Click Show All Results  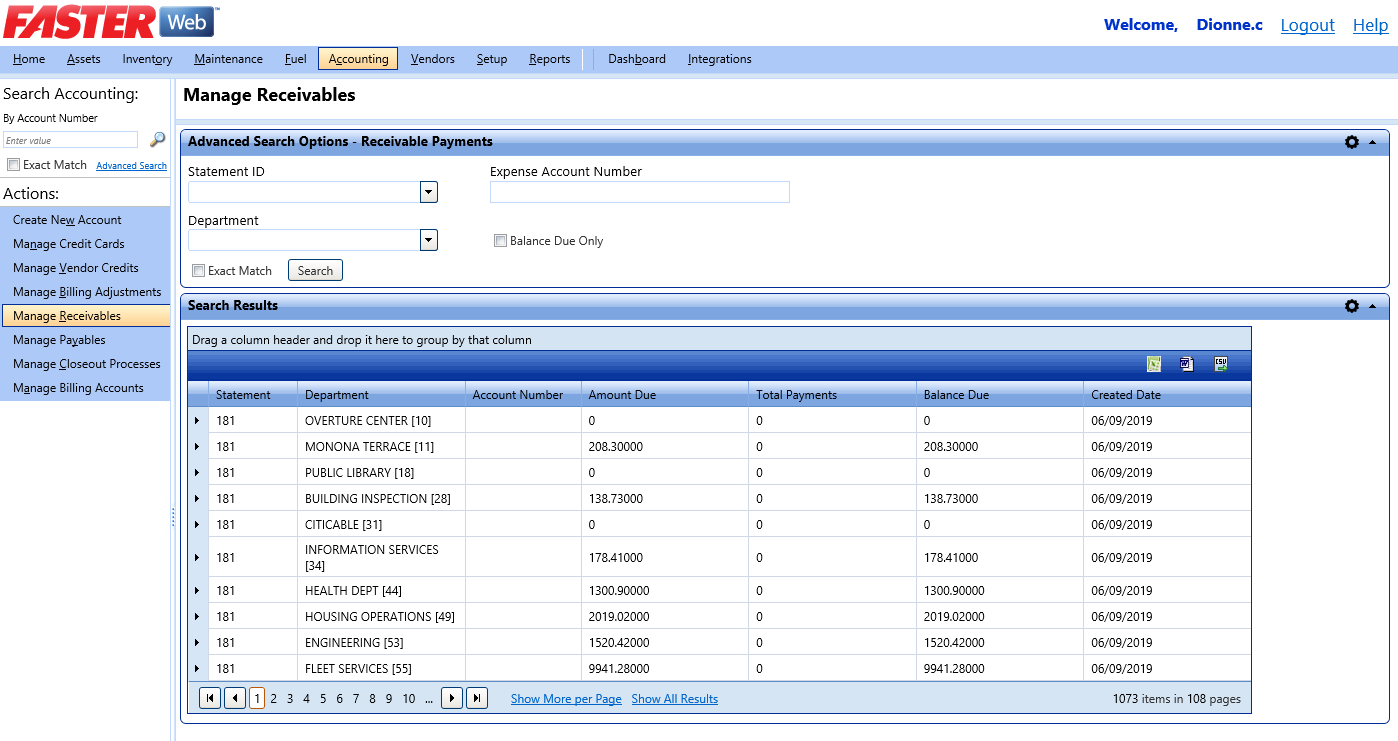(x=675, y=699)
